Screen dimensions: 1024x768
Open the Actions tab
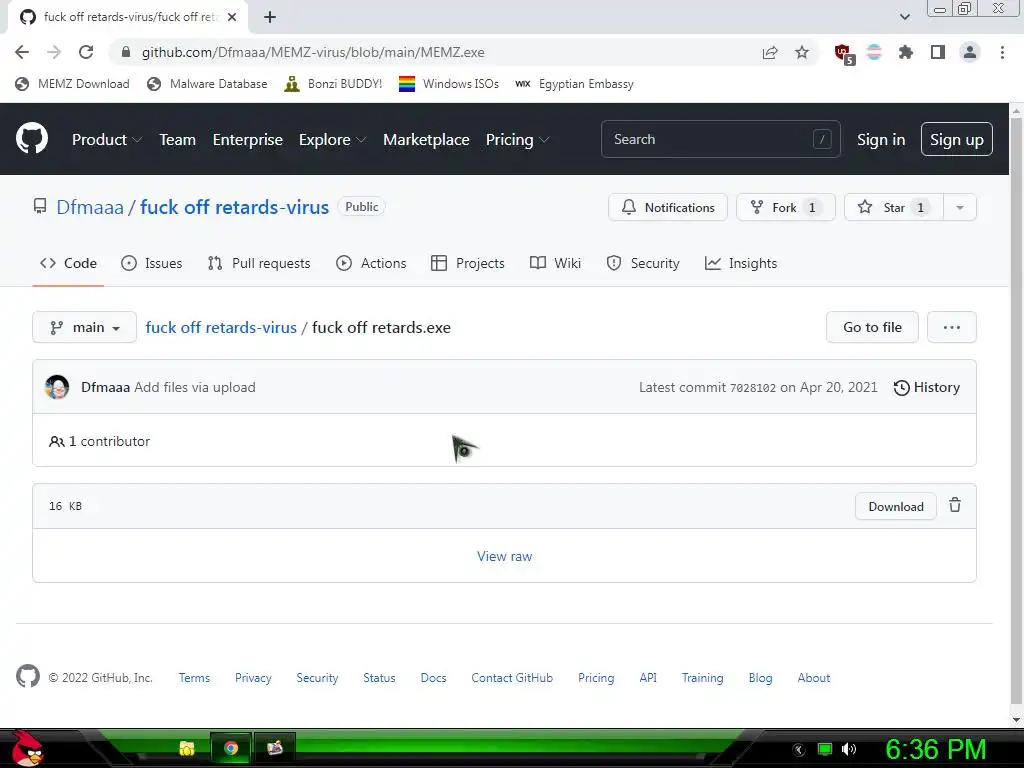click(x=371, y=263)
